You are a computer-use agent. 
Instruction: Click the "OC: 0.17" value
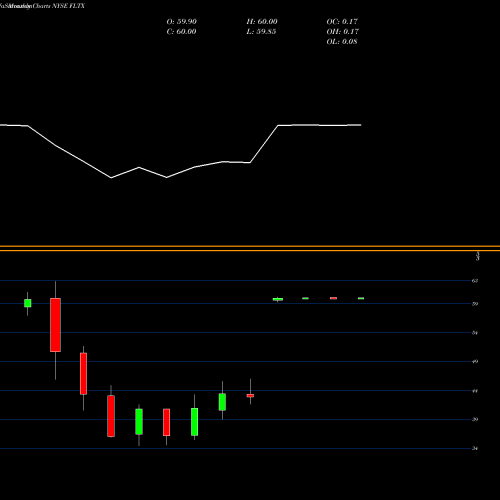pyautogui.click(x=342, y=21)
